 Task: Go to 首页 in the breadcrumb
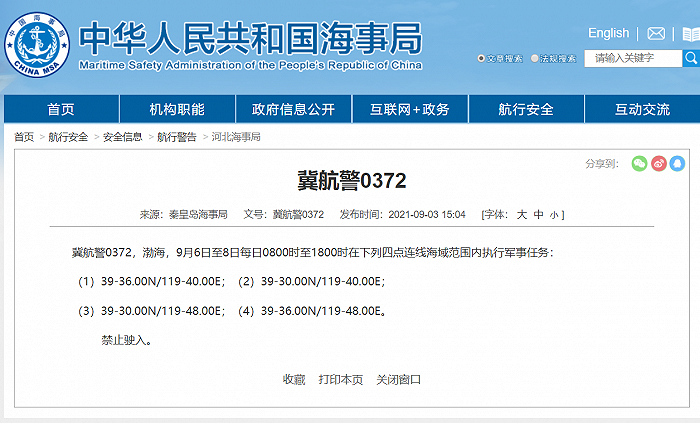[24, 137]
